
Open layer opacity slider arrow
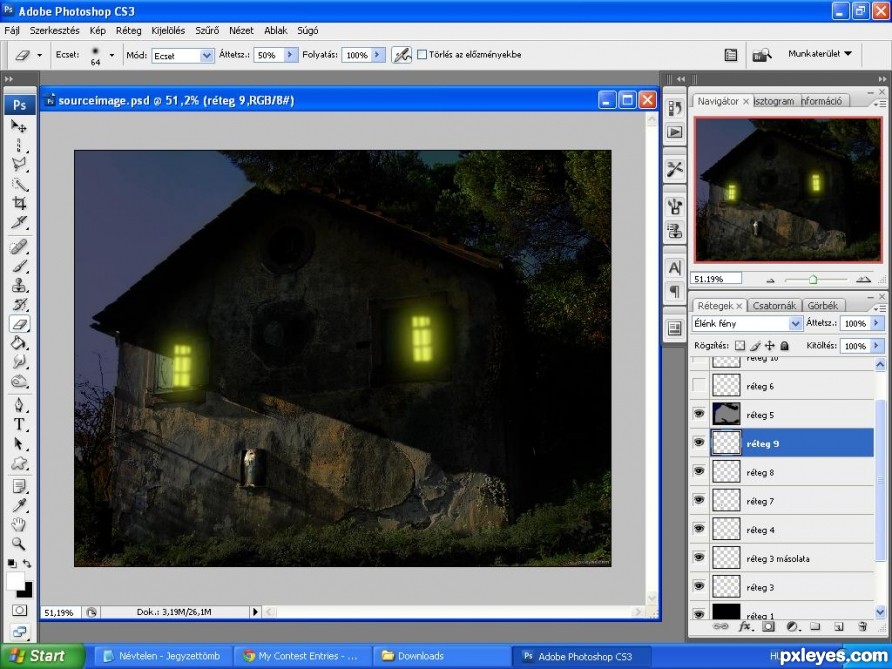point(877,323)
